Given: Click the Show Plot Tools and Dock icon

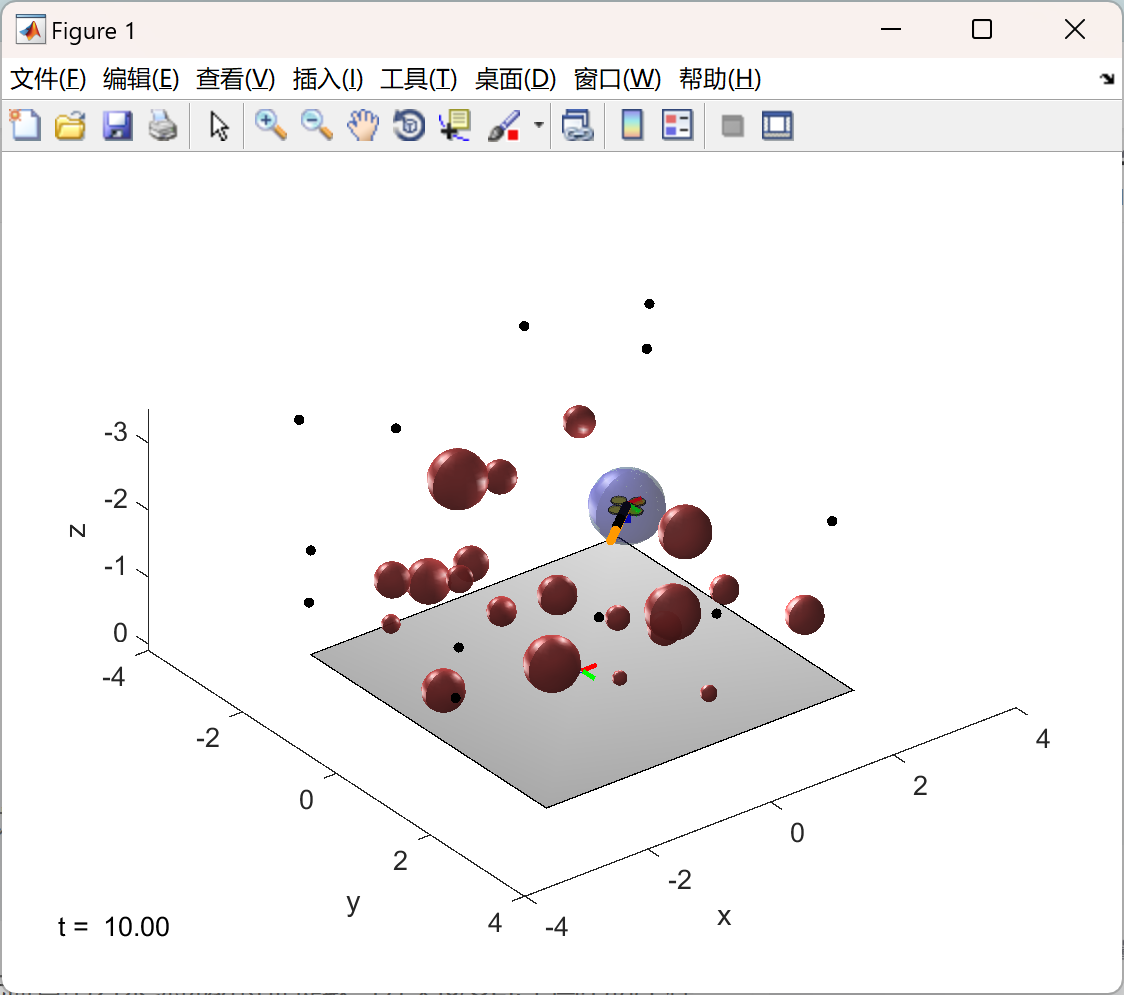Looking at the screenshot, I should tap(777, 125).
